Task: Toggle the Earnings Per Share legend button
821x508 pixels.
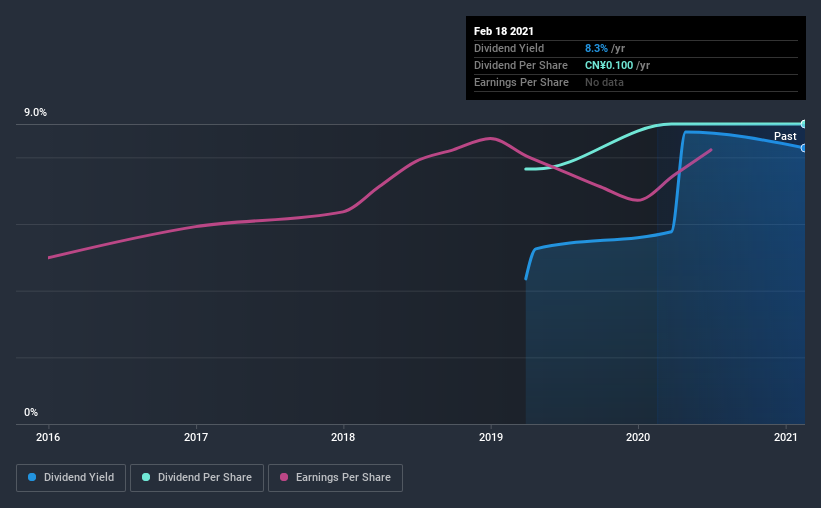Action: (x=335, y=478)
